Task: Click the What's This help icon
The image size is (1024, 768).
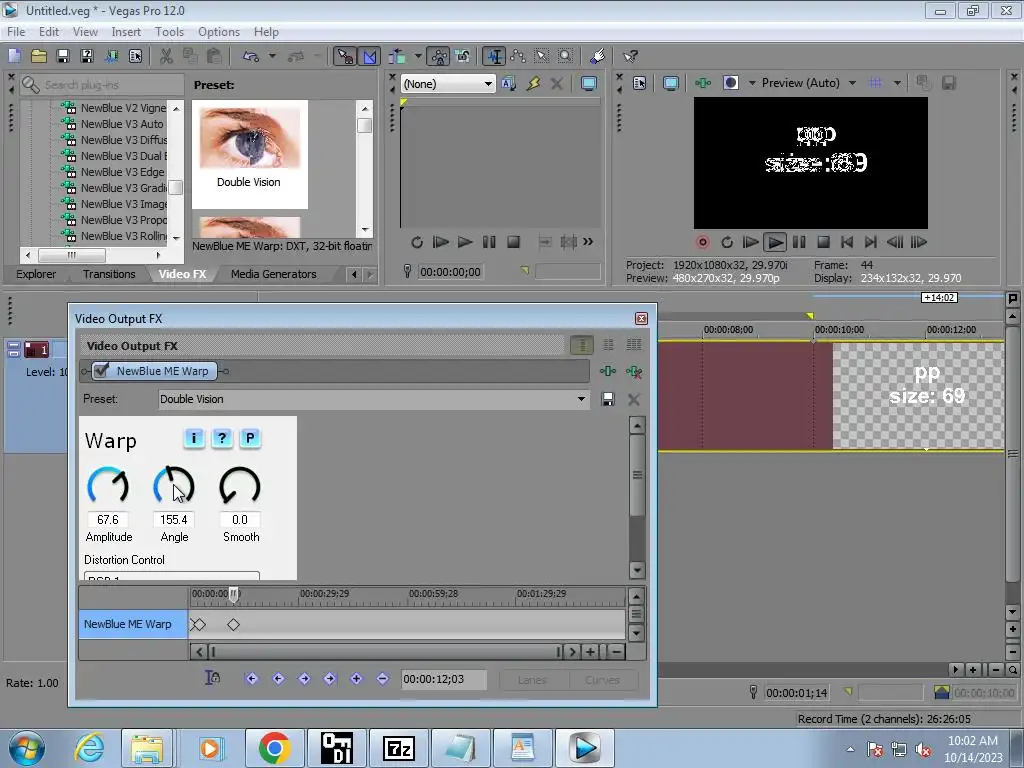Action: [x=630, y=56]
